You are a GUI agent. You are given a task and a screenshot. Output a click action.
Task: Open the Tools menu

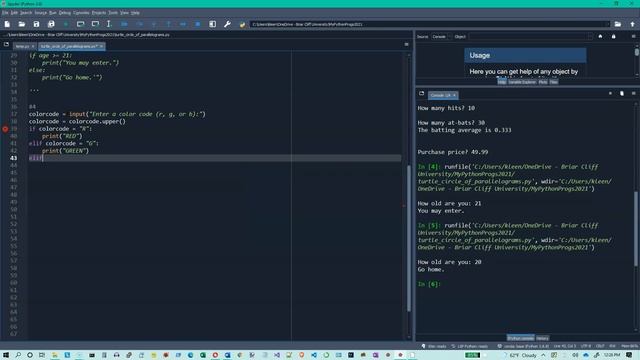coord(113,13)
